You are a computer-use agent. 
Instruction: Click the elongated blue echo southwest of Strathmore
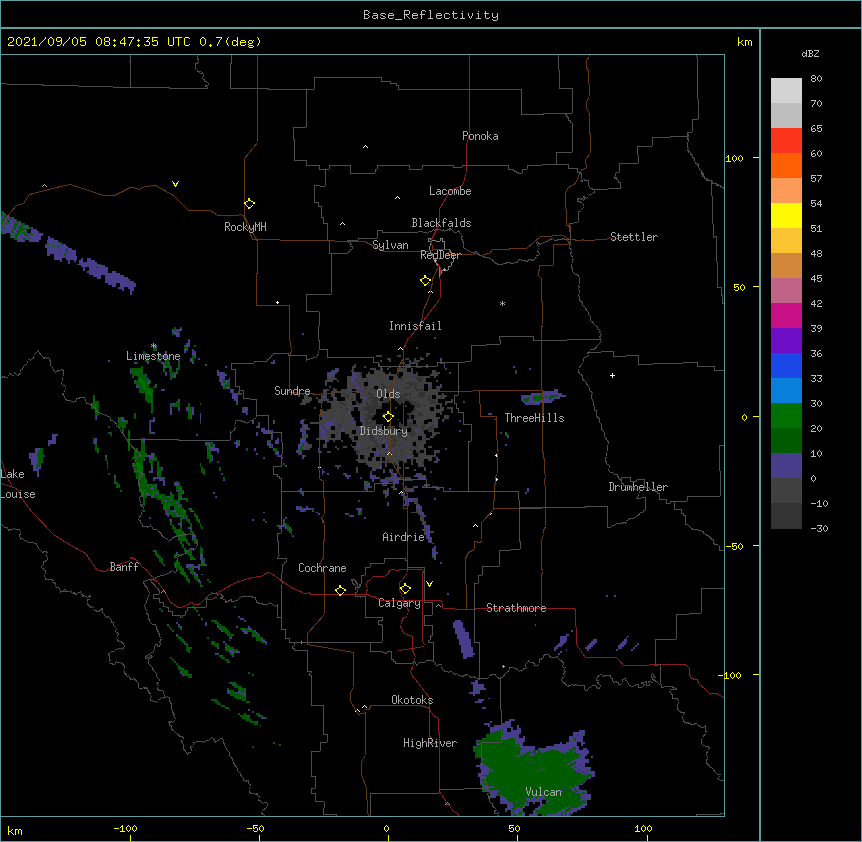463,638
